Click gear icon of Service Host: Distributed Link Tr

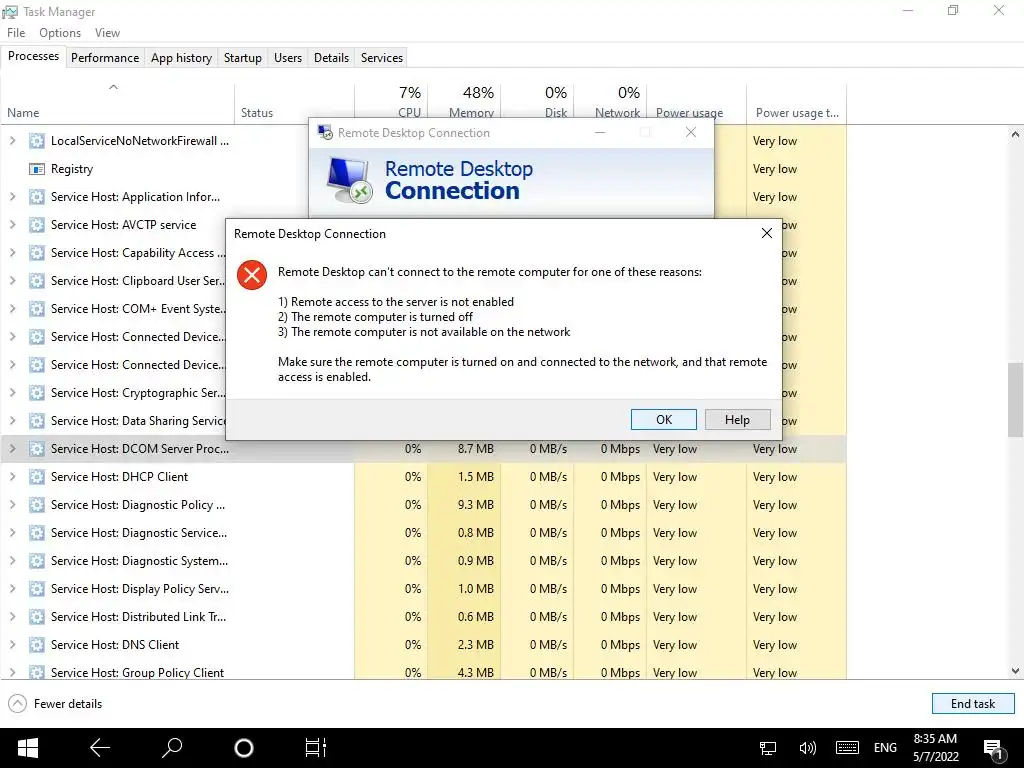click(x=37, y=616)
